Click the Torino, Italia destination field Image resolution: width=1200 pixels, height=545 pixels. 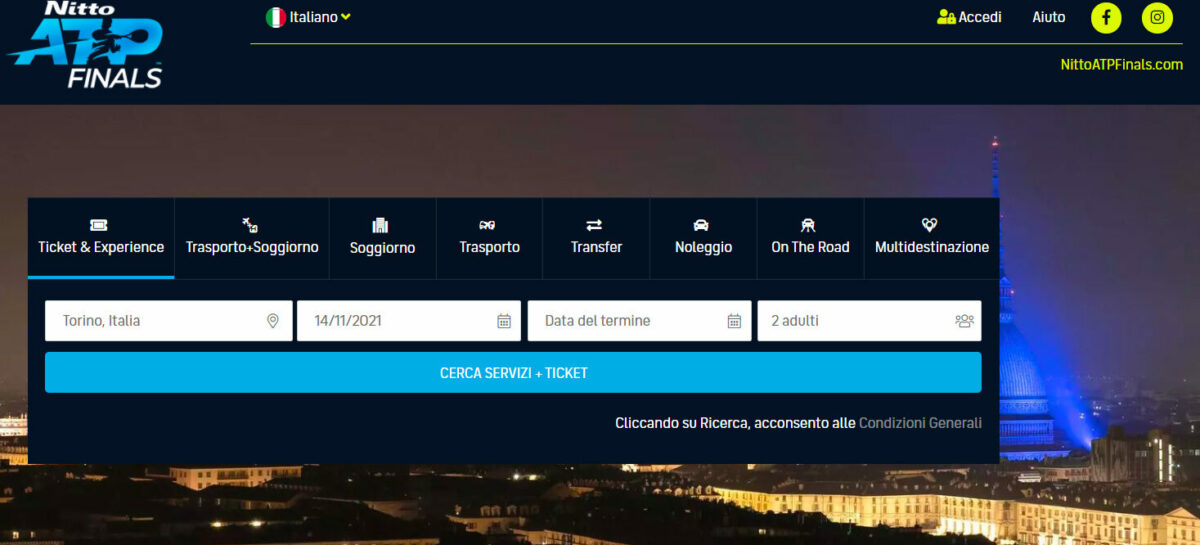click(155, 321)
